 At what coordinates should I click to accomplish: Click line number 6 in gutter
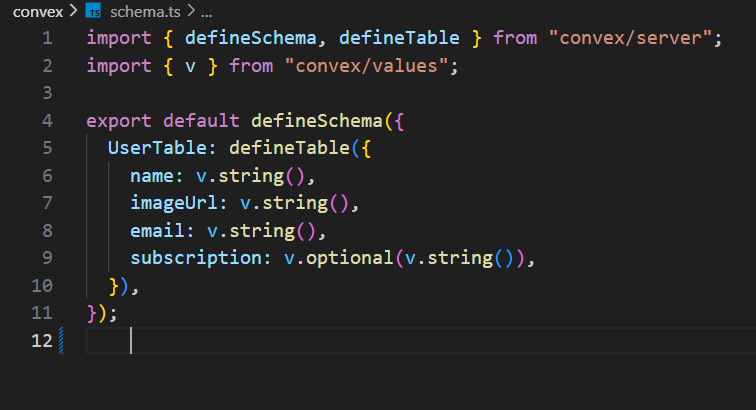pos(47,176)
